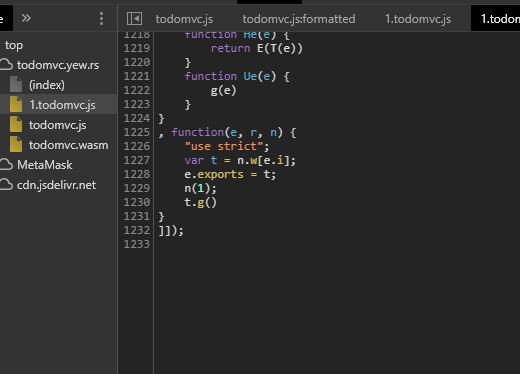Hide the navigator sidebar panel
The height and width of the screenshot is (374, 520).
coord(134,19)
